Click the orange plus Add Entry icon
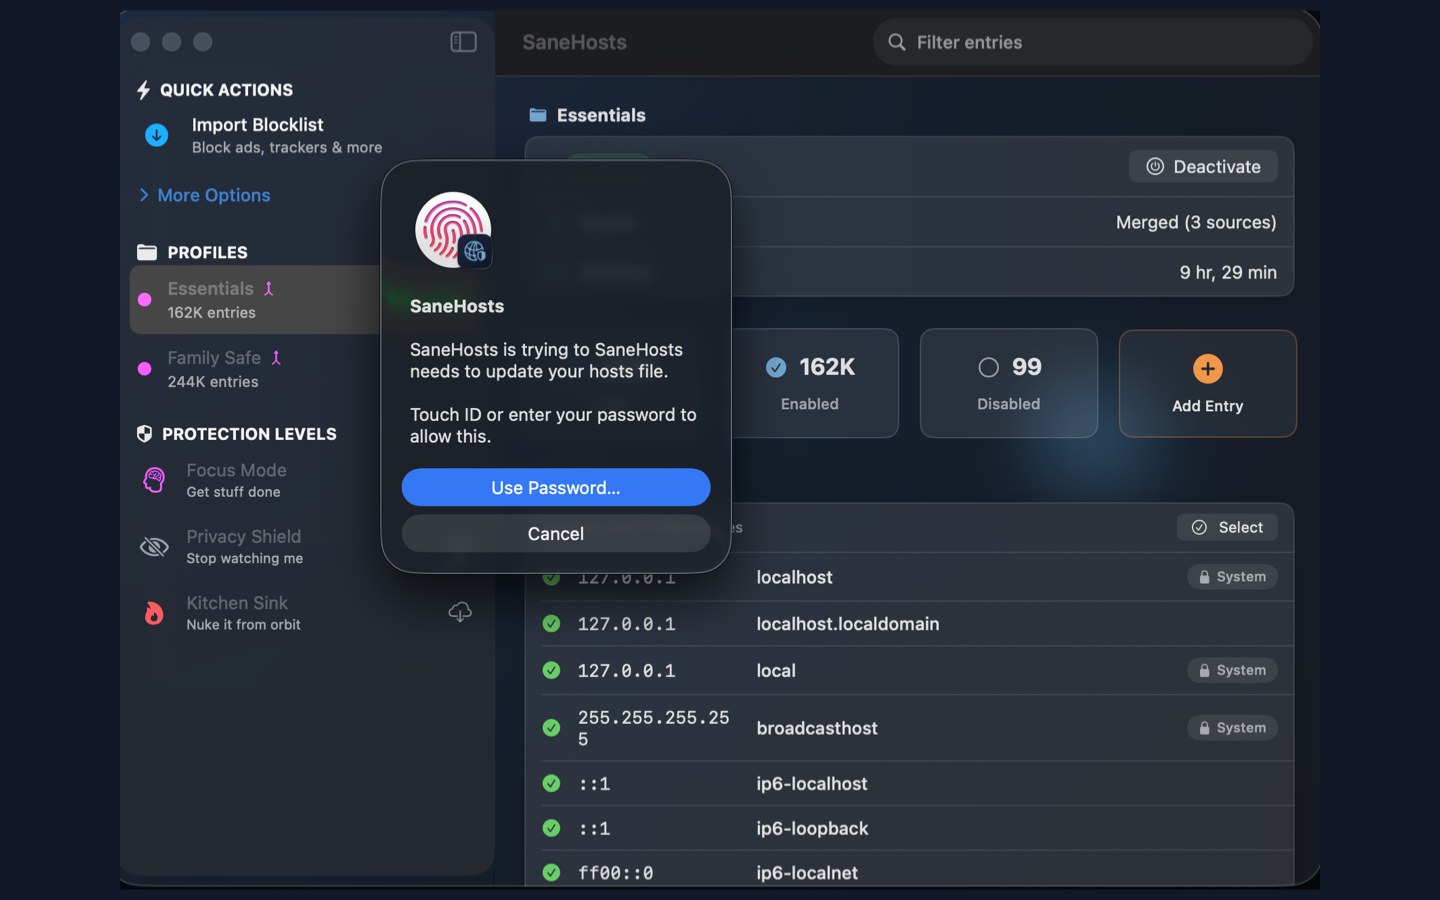1440x900 pixels. click(1208, 369)
